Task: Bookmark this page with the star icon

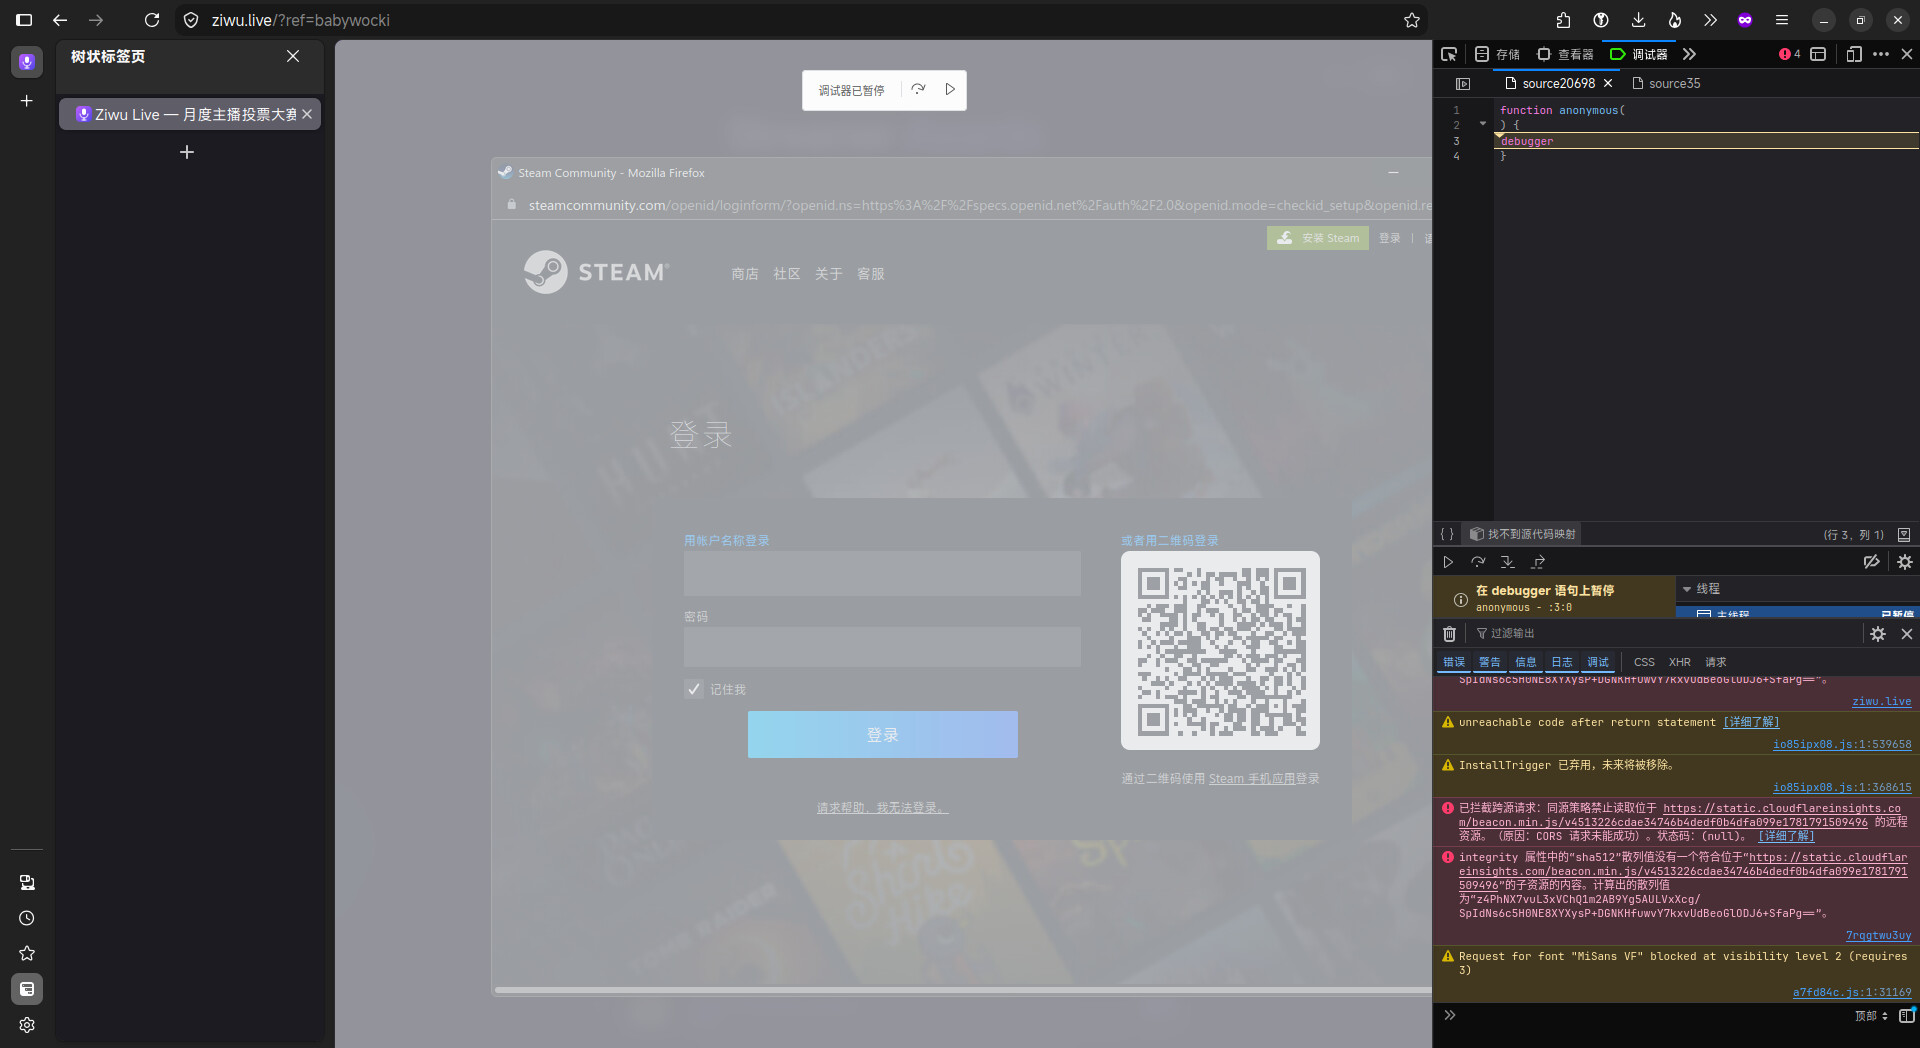Action: [1412, 20]
